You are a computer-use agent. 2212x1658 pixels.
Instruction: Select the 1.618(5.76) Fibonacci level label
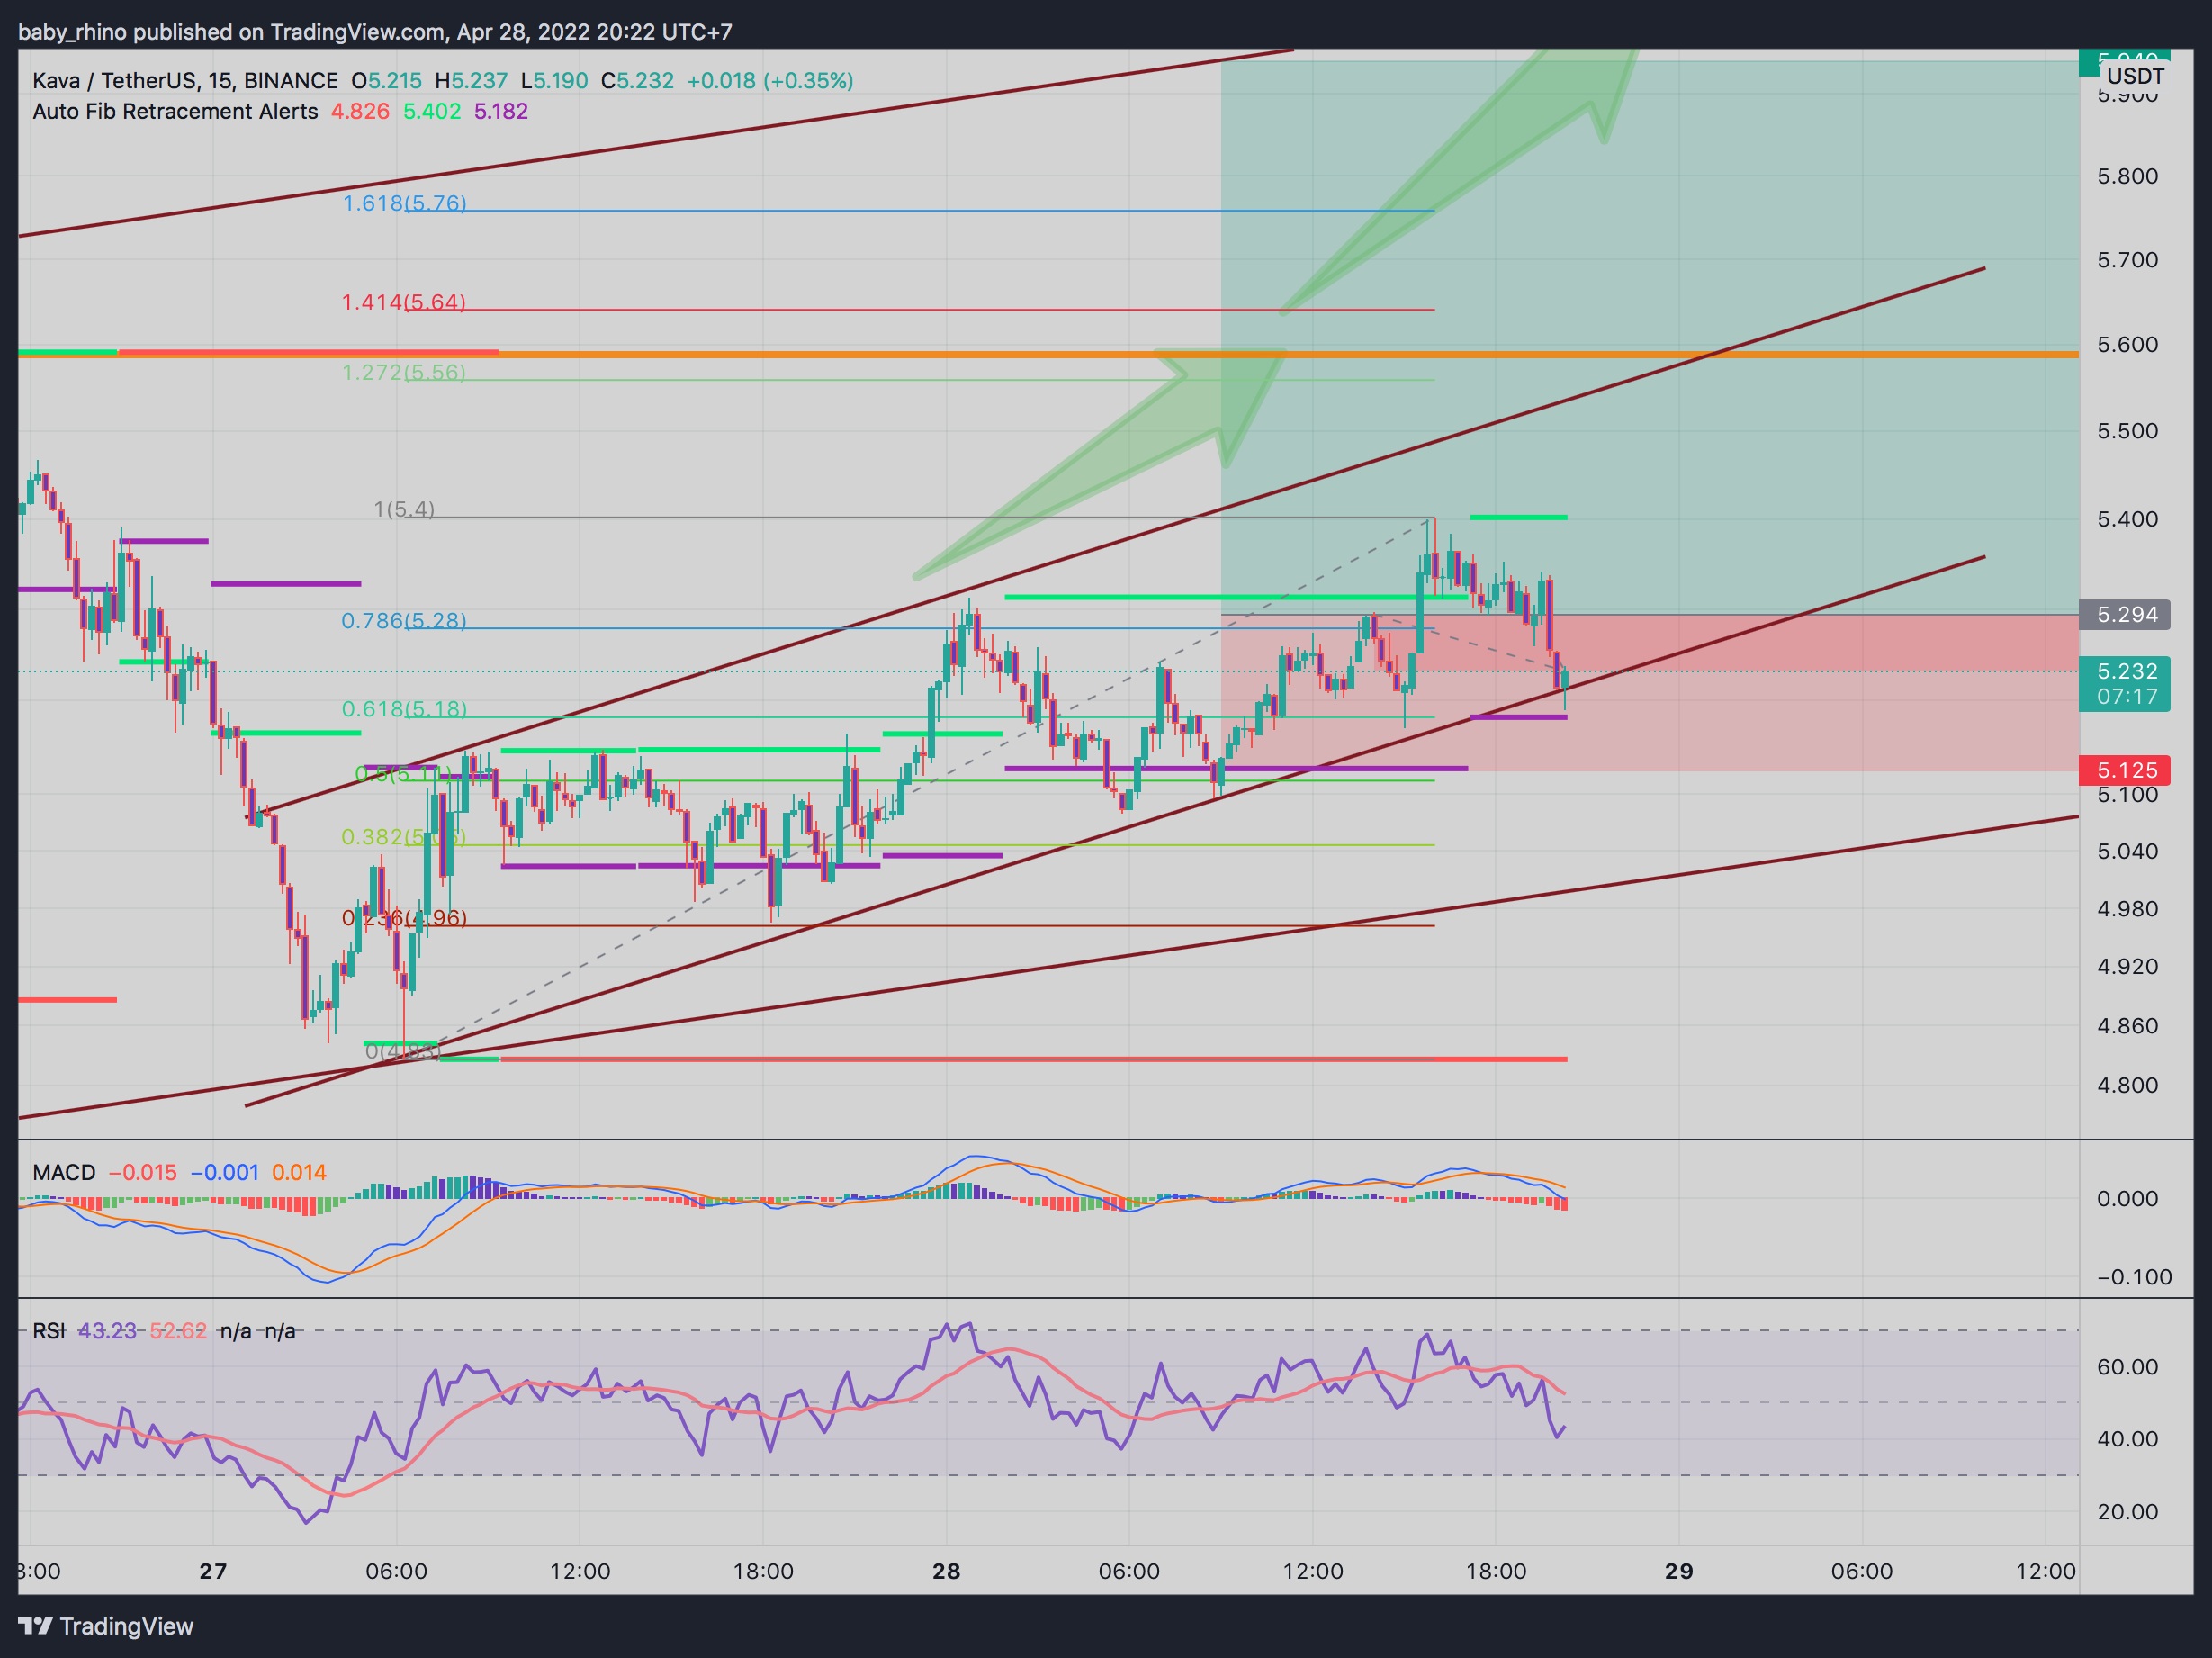click(x=405, y=203)
